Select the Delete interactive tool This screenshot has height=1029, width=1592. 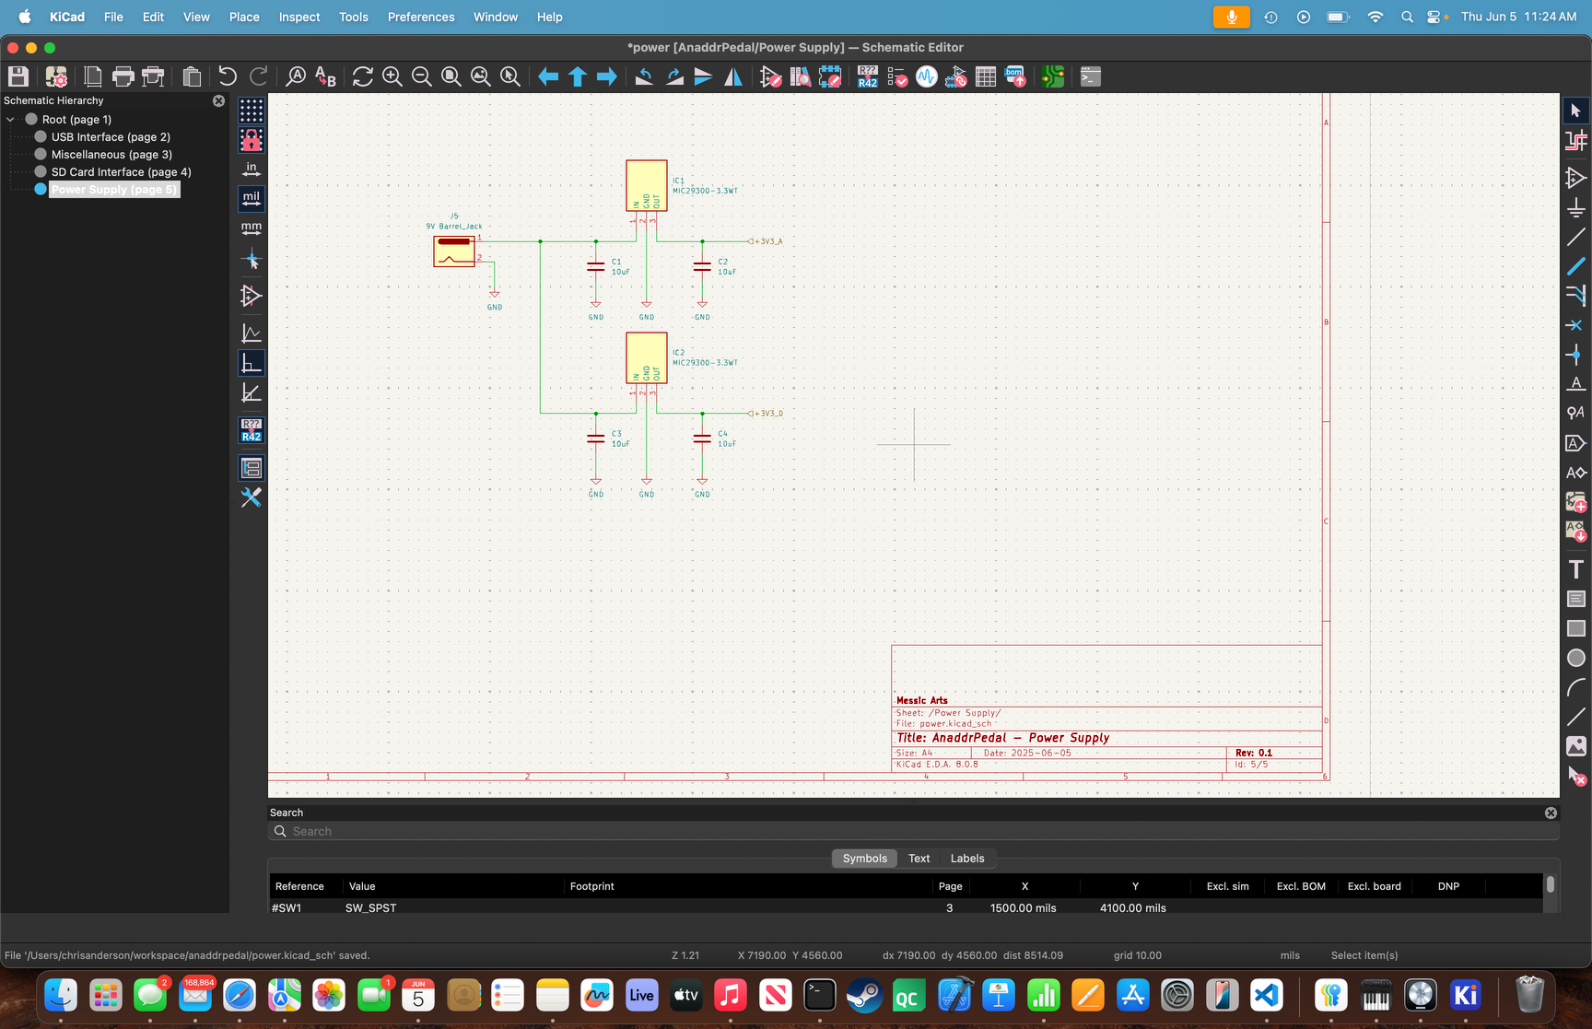pos(1576,776)
